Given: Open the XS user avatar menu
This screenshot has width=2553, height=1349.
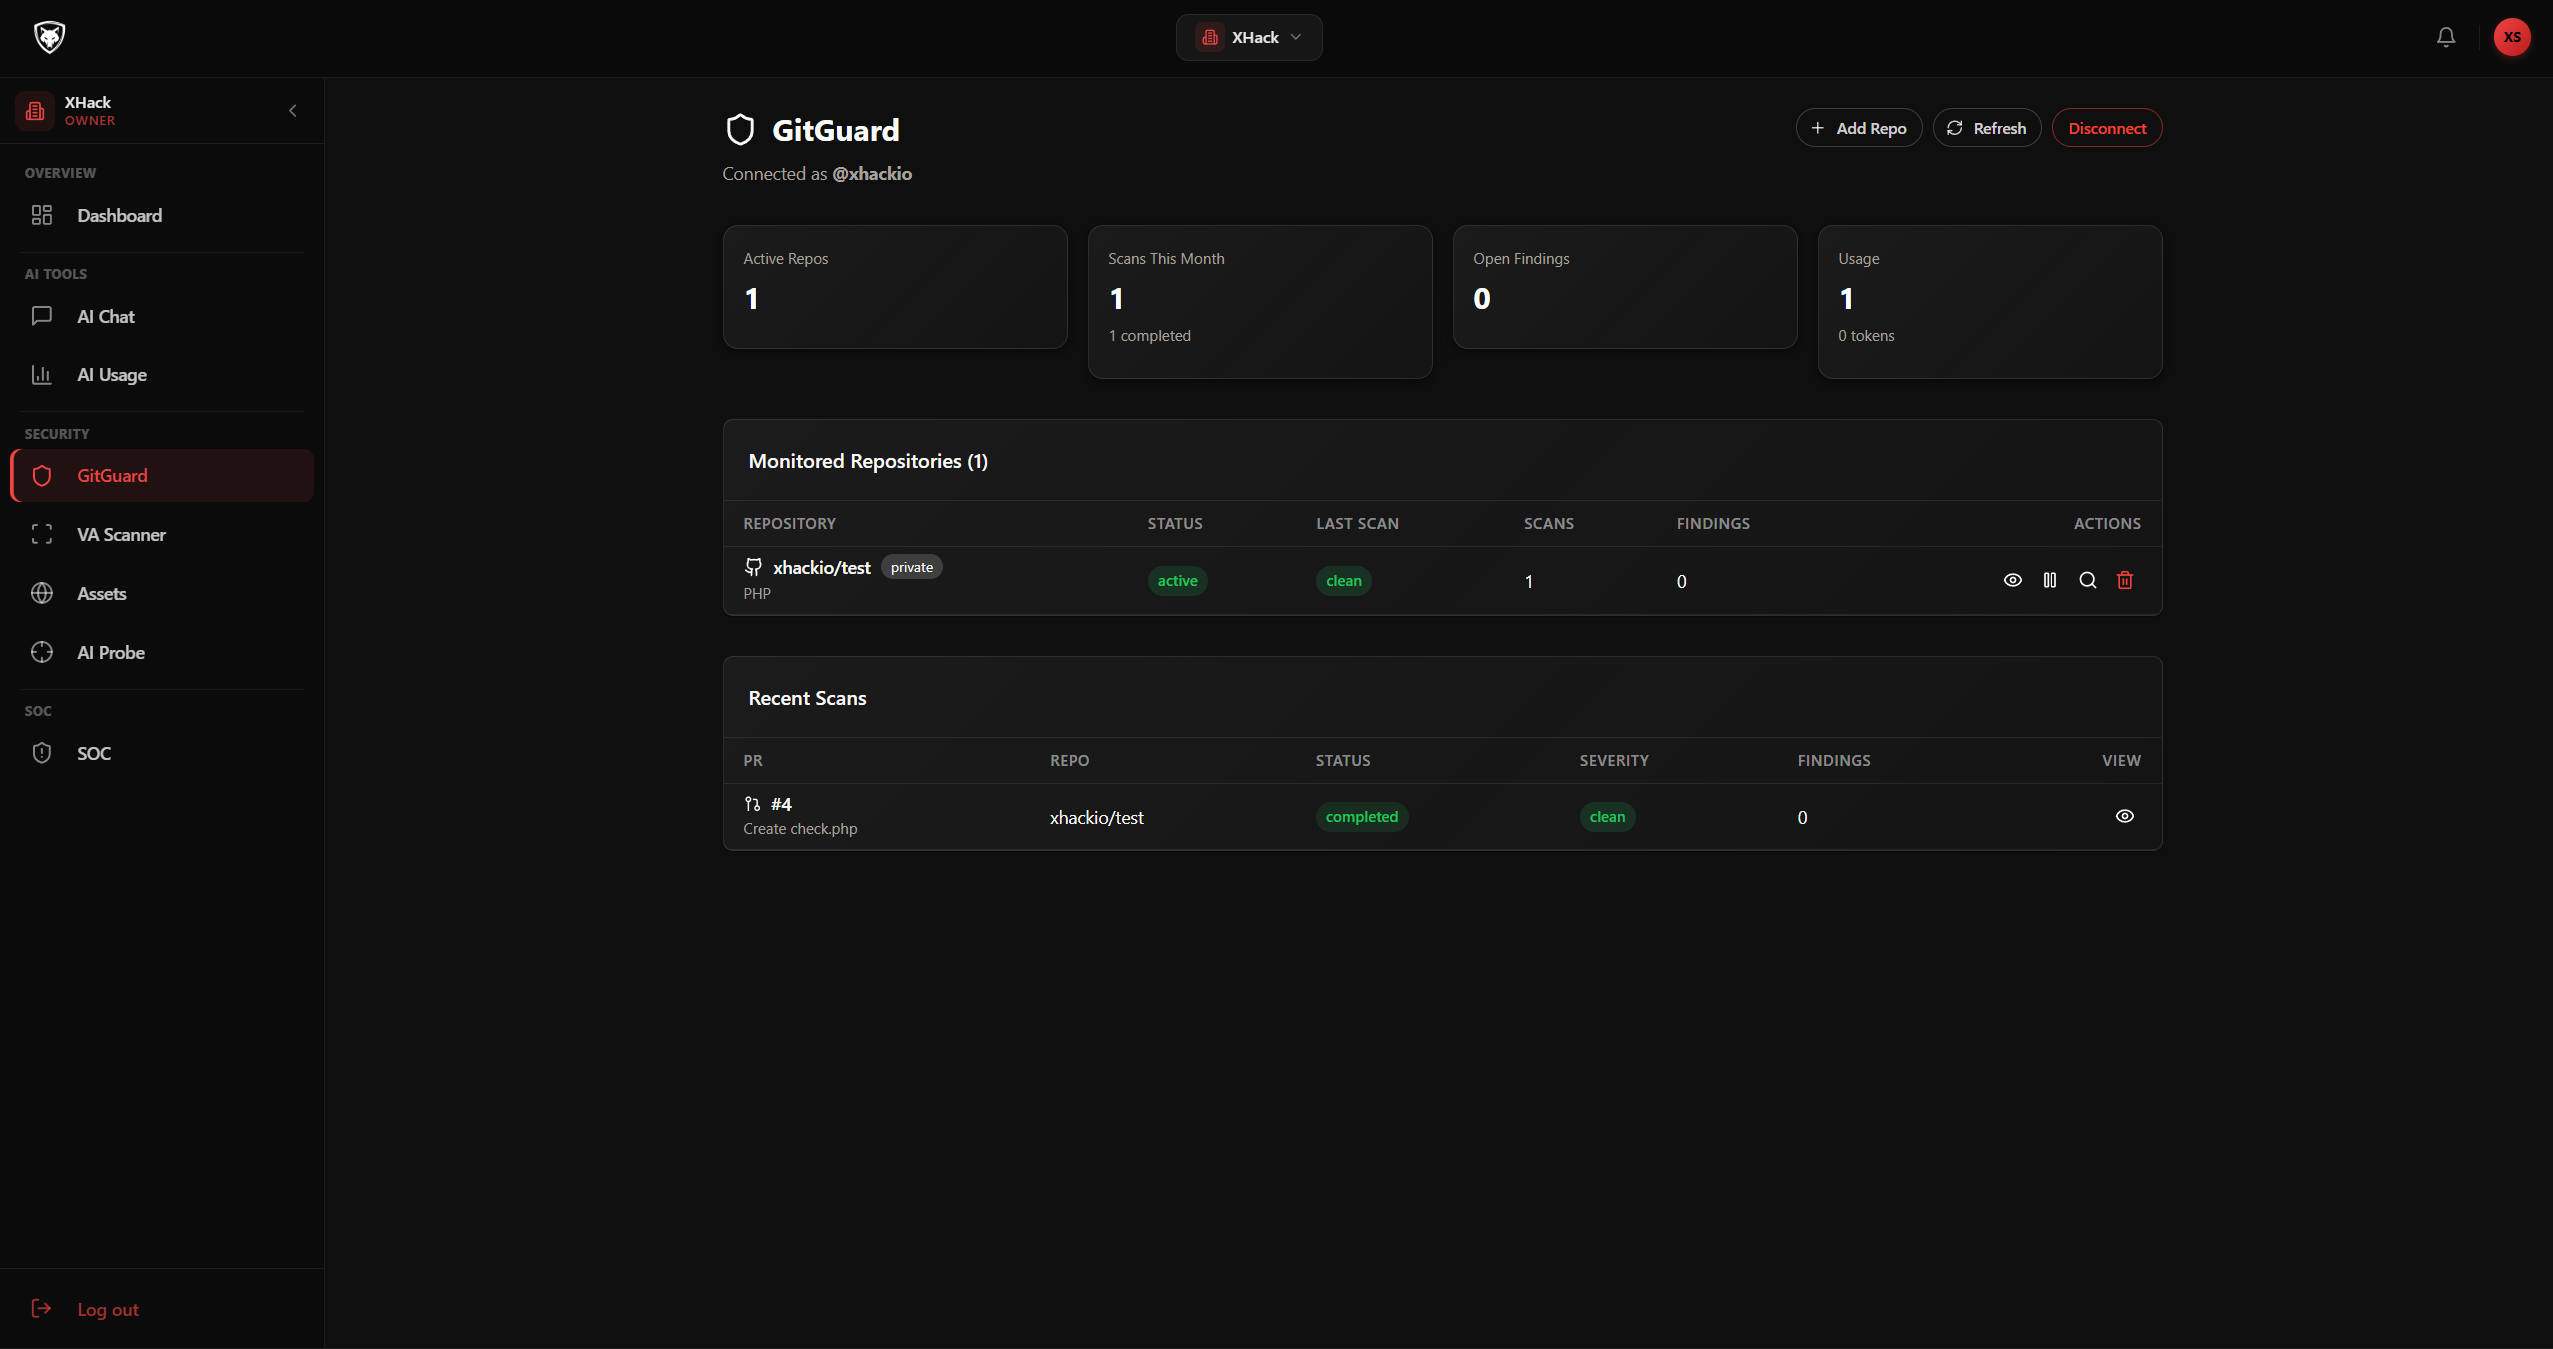Looking at the screenshot, I should point(2512,37).
